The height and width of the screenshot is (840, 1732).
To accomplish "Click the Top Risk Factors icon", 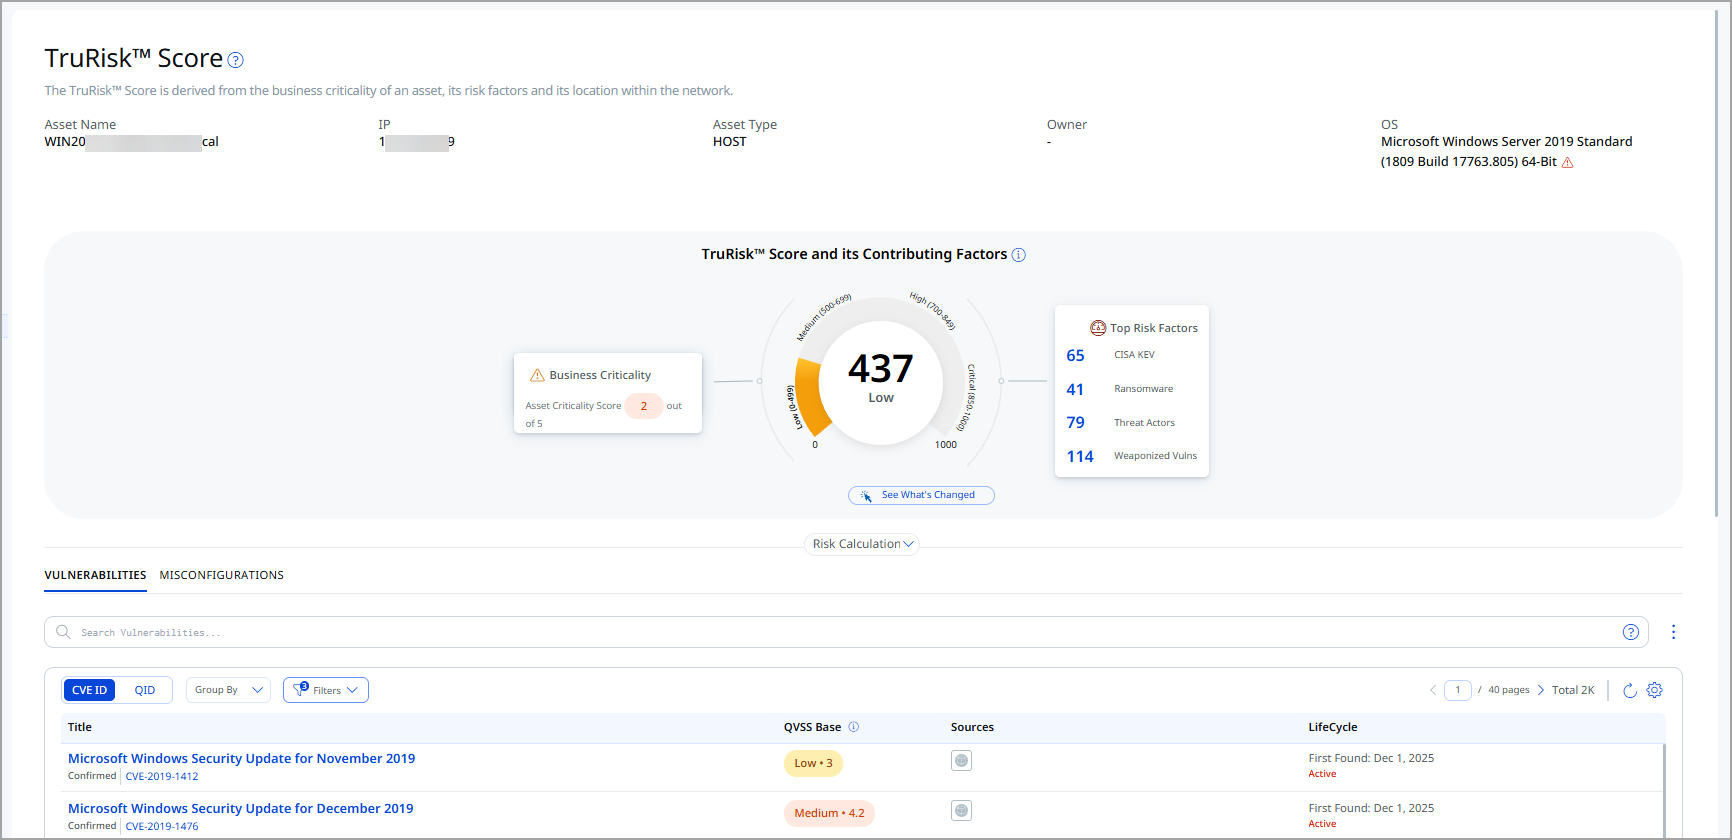I will coord(1098,328).
